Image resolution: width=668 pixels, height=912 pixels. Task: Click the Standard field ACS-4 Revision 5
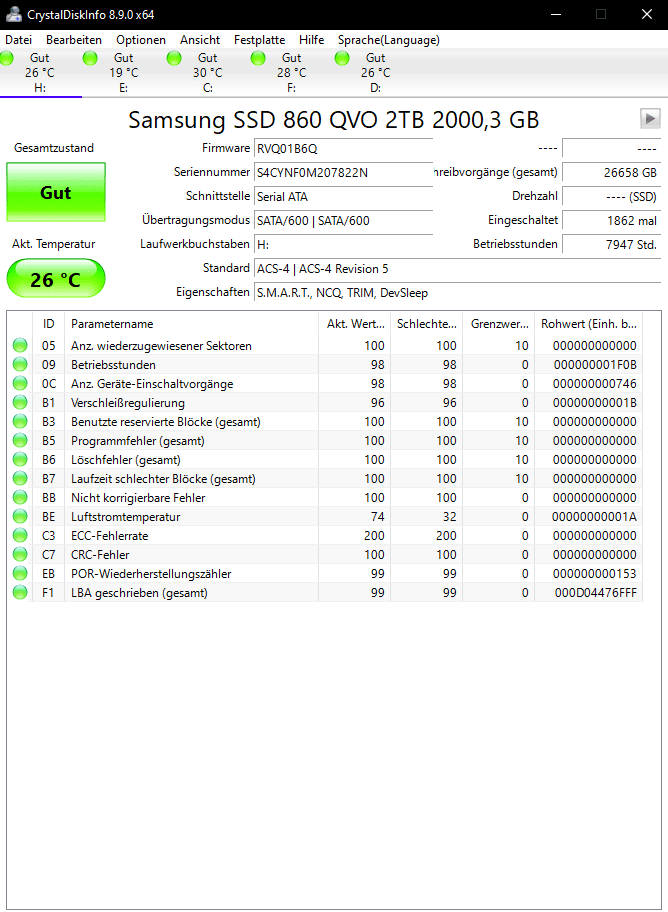457,269
